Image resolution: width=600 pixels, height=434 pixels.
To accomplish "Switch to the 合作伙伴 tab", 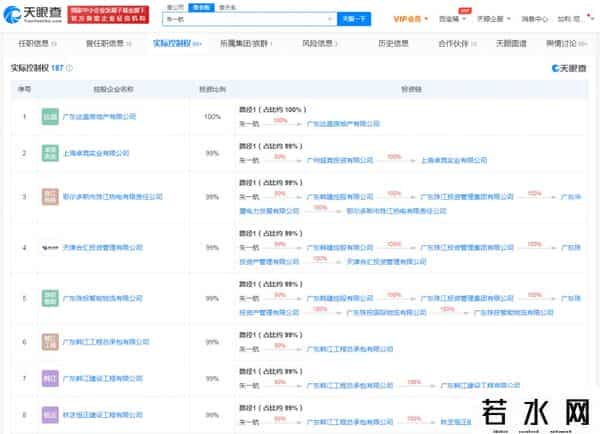I will point(457,44).
